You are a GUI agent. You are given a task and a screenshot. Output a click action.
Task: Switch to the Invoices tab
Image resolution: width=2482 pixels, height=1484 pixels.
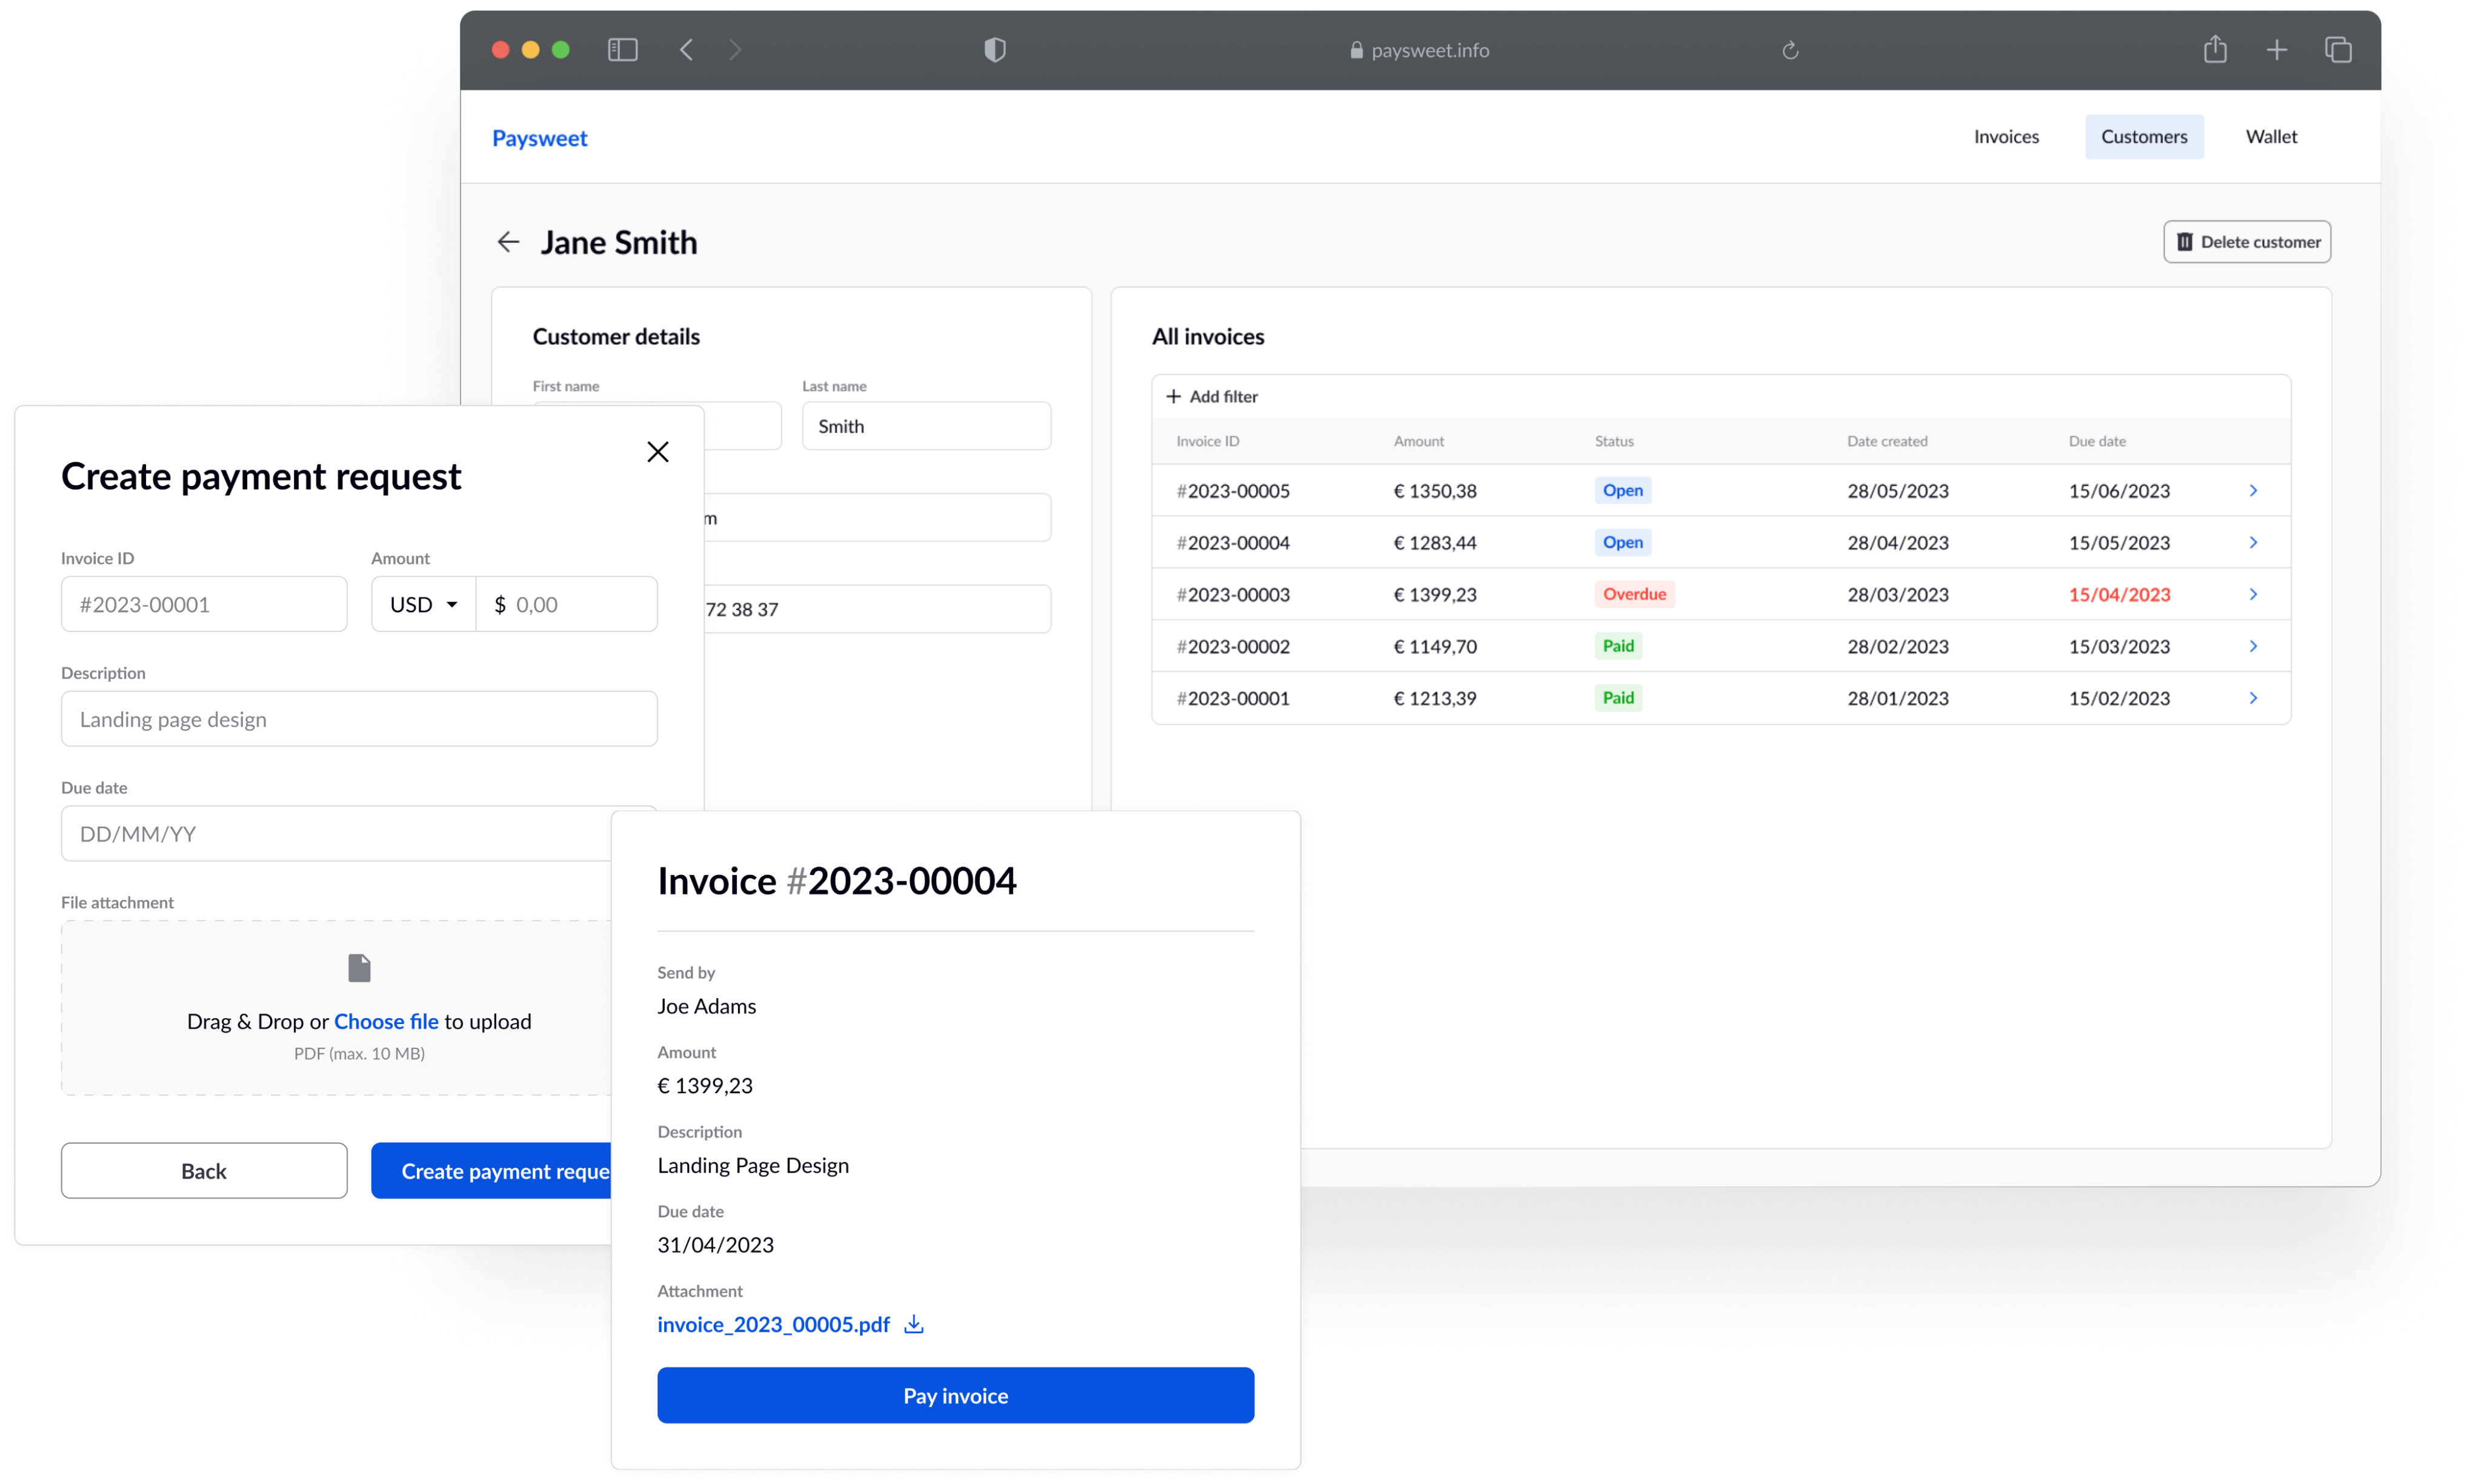[x=2006, y=137]
